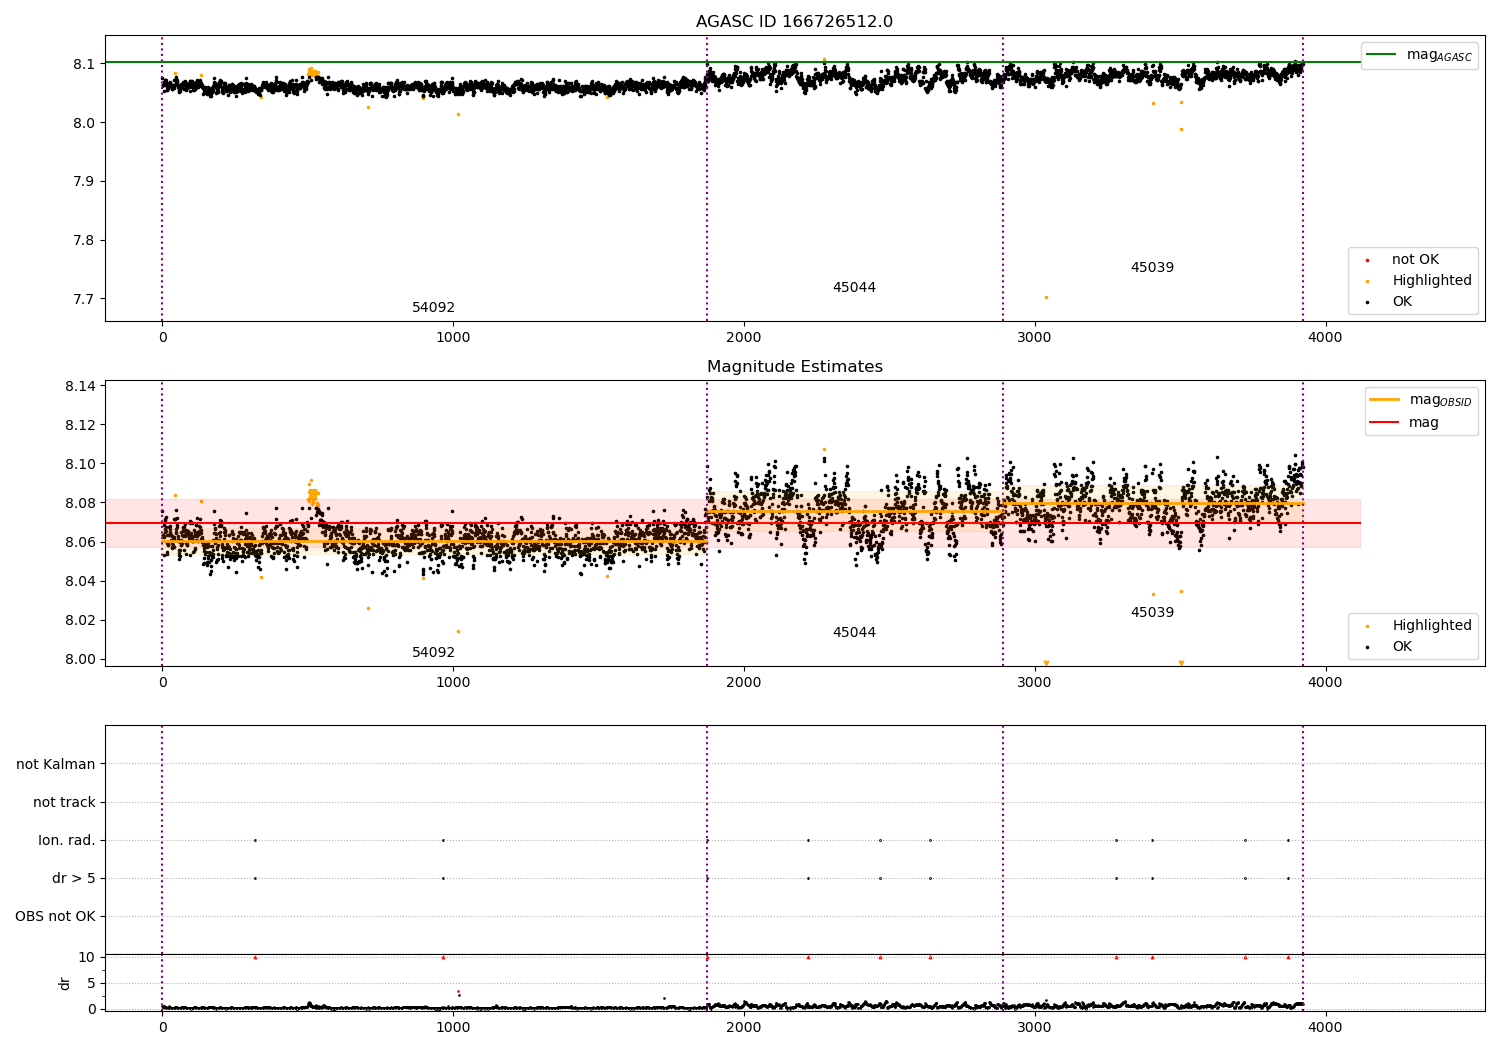This screenshot has width=1500, height=1050.
Task: Click the 8.14 y-tick in Magnitude Estimates
Action: tap(80, 387)
